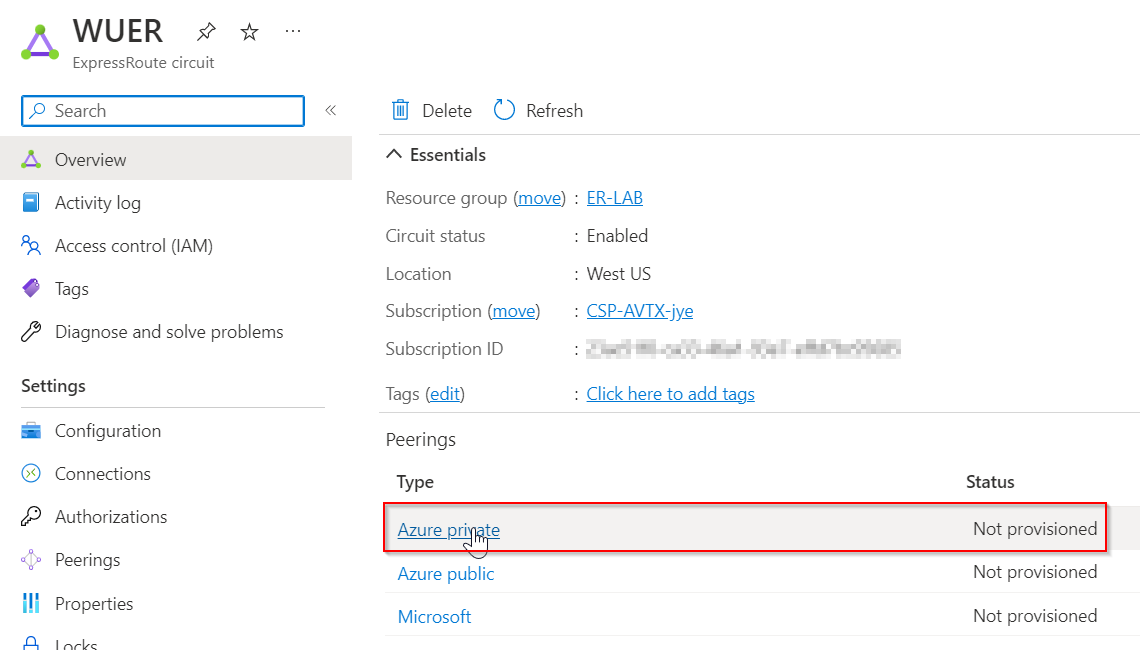This screenshot has width=1140, height=650.
Task: Go to Access control (IAM)
Action: click(x=134, y=246)
